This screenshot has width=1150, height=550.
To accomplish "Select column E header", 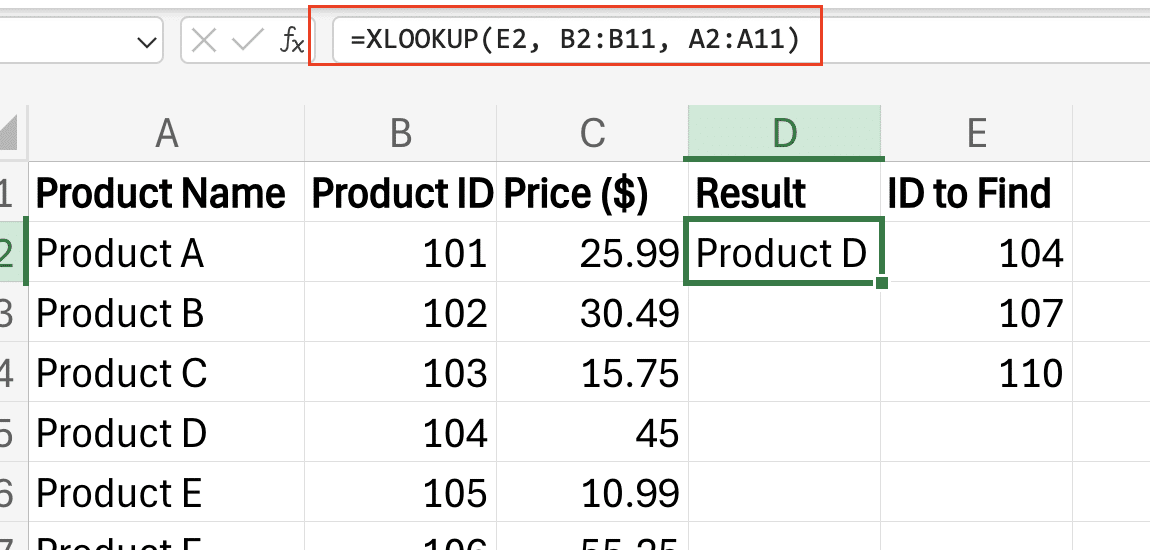I will (976, 133).
